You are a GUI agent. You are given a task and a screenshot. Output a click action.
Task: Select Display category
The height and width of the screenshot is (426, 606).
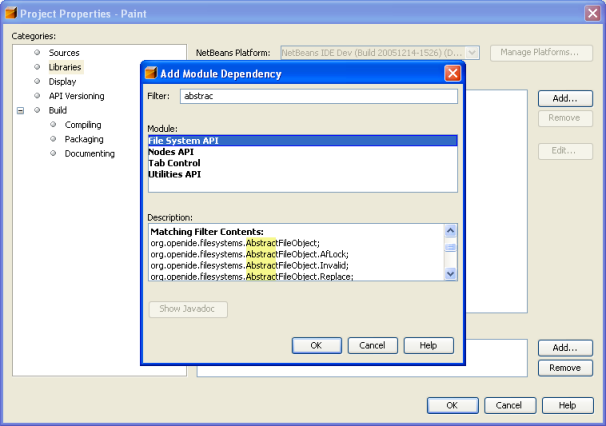click(x=62, y=82)
